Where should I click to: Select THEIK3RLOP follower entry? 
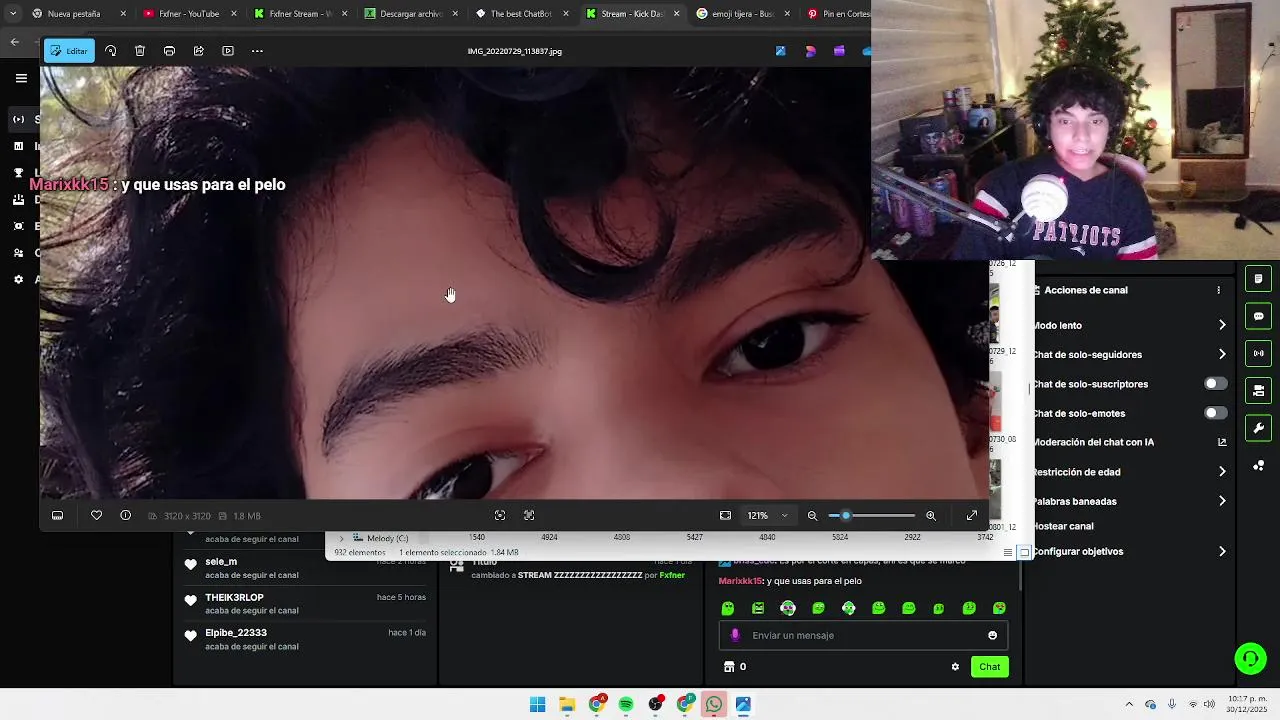[x=305, y=603]
